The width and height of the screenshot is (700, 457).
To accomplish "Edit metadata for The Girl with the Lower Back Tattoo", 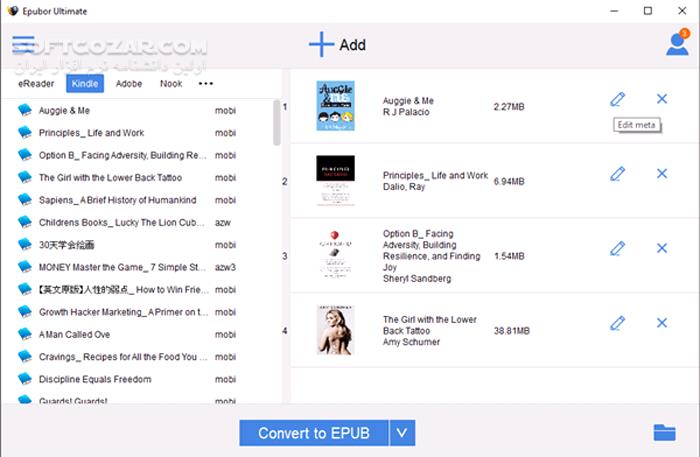I will [x=617, y=323].
